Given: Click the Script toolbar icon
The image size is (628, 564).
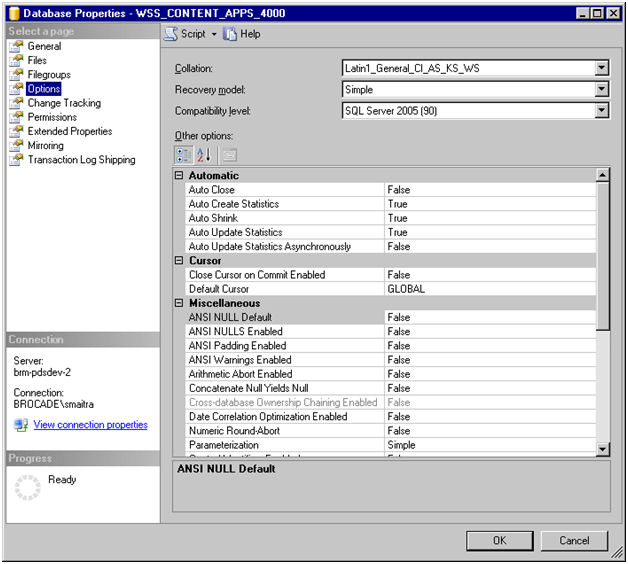Looking at the screenshot, I should click(171, 33).
